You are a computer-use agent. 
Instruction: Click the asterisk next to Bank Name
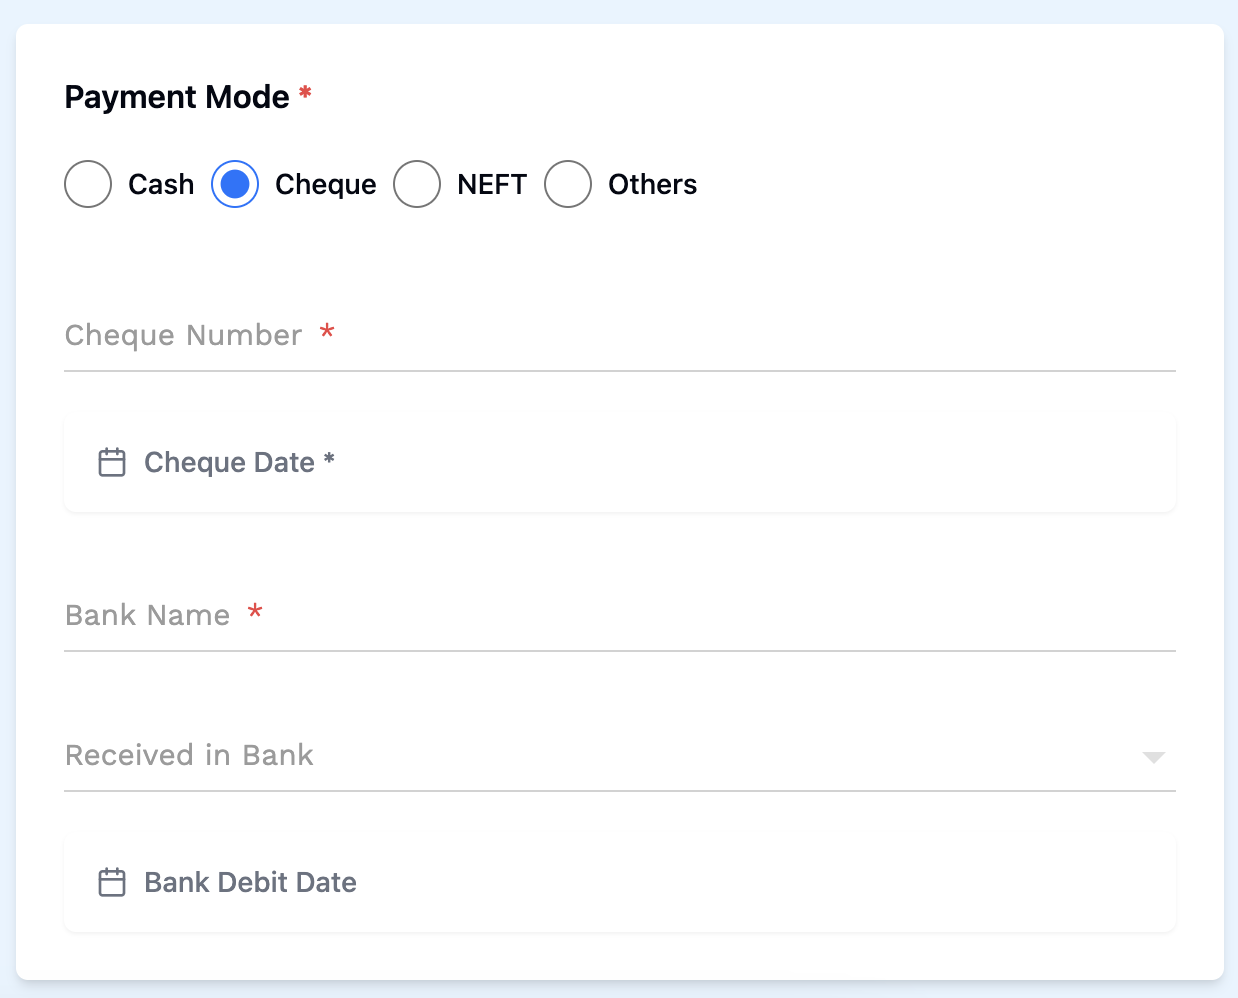(256, 614)
